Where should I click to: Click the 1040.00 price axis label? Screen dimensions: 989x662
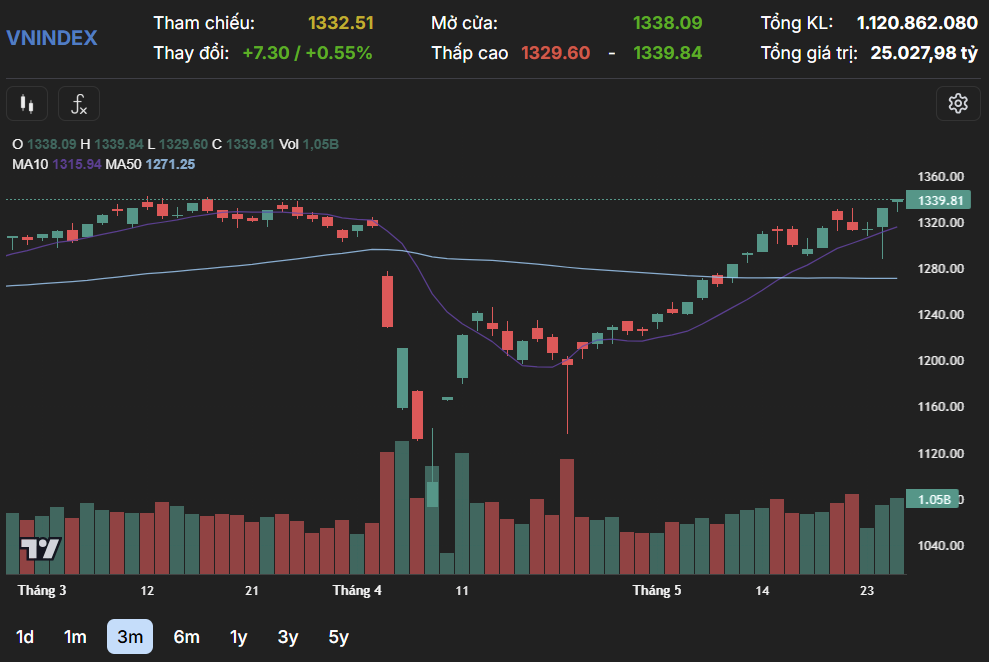click(x=940, y=545)
